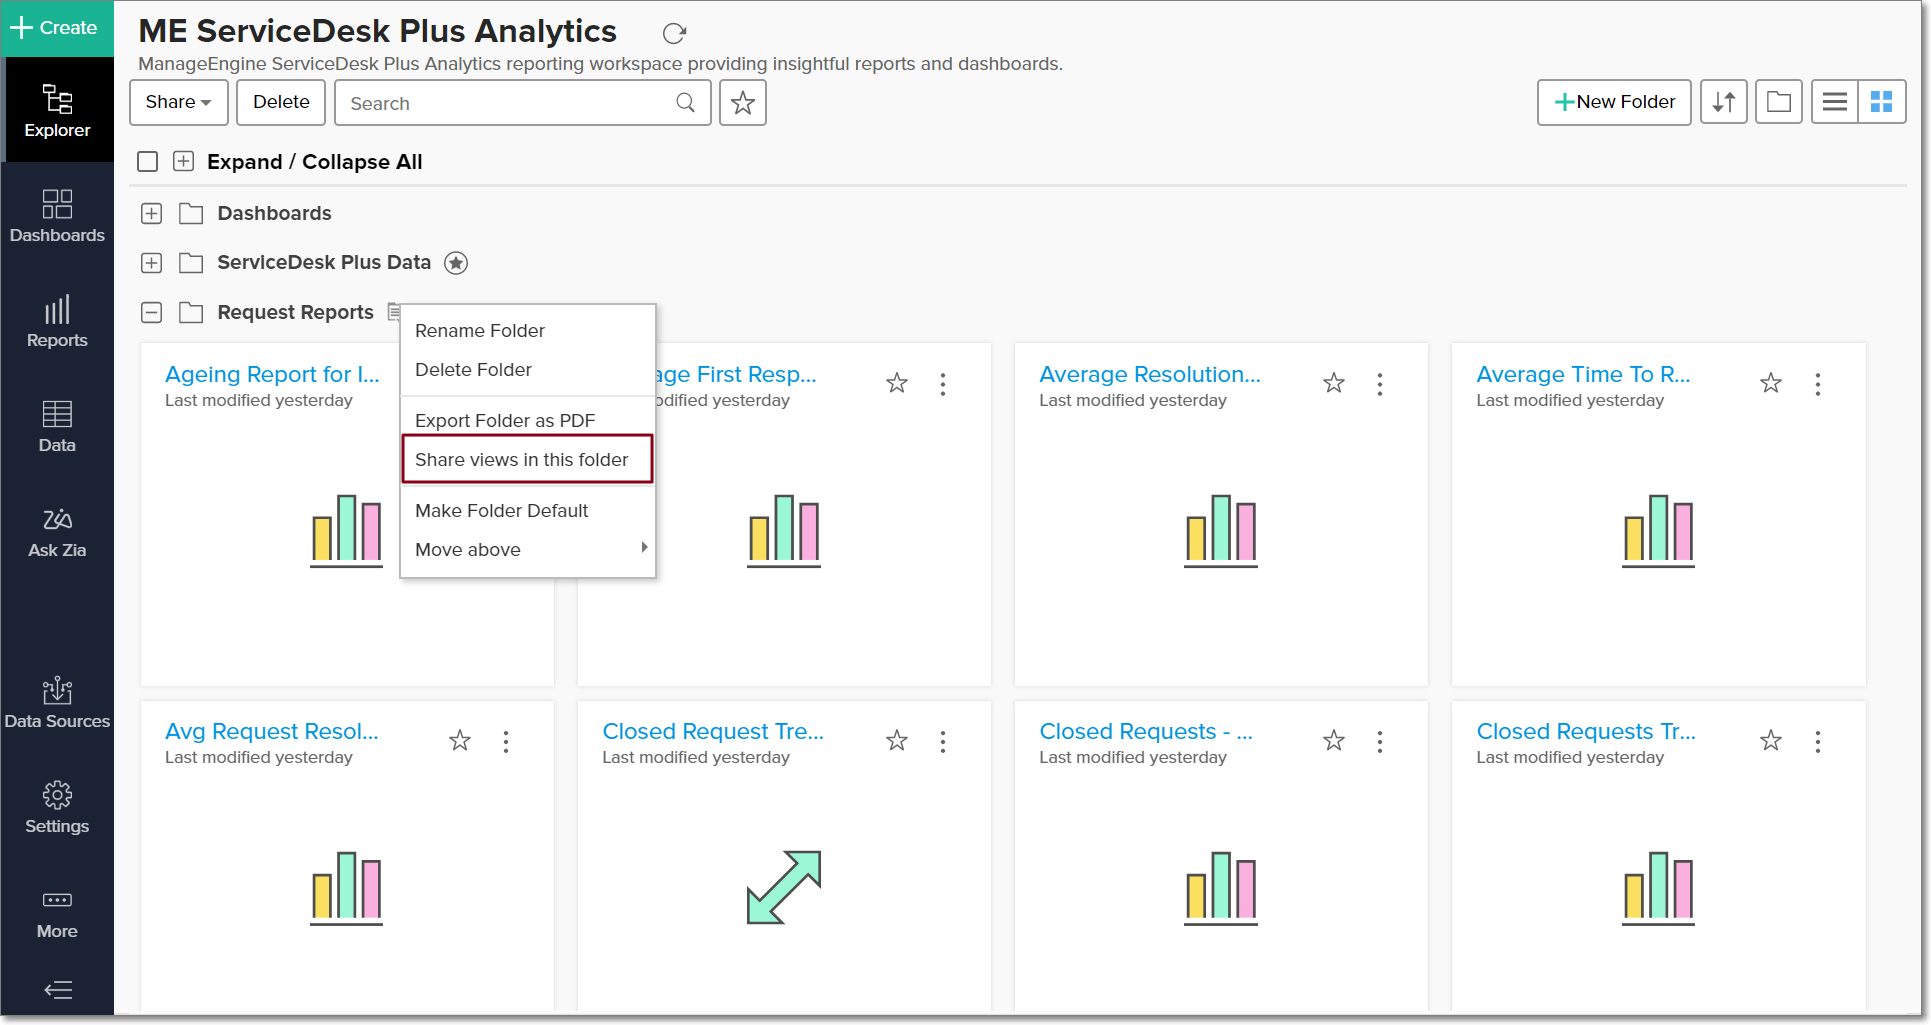Click the New Folder button
The image size is (1931, 1025).
coord(1613,102)
